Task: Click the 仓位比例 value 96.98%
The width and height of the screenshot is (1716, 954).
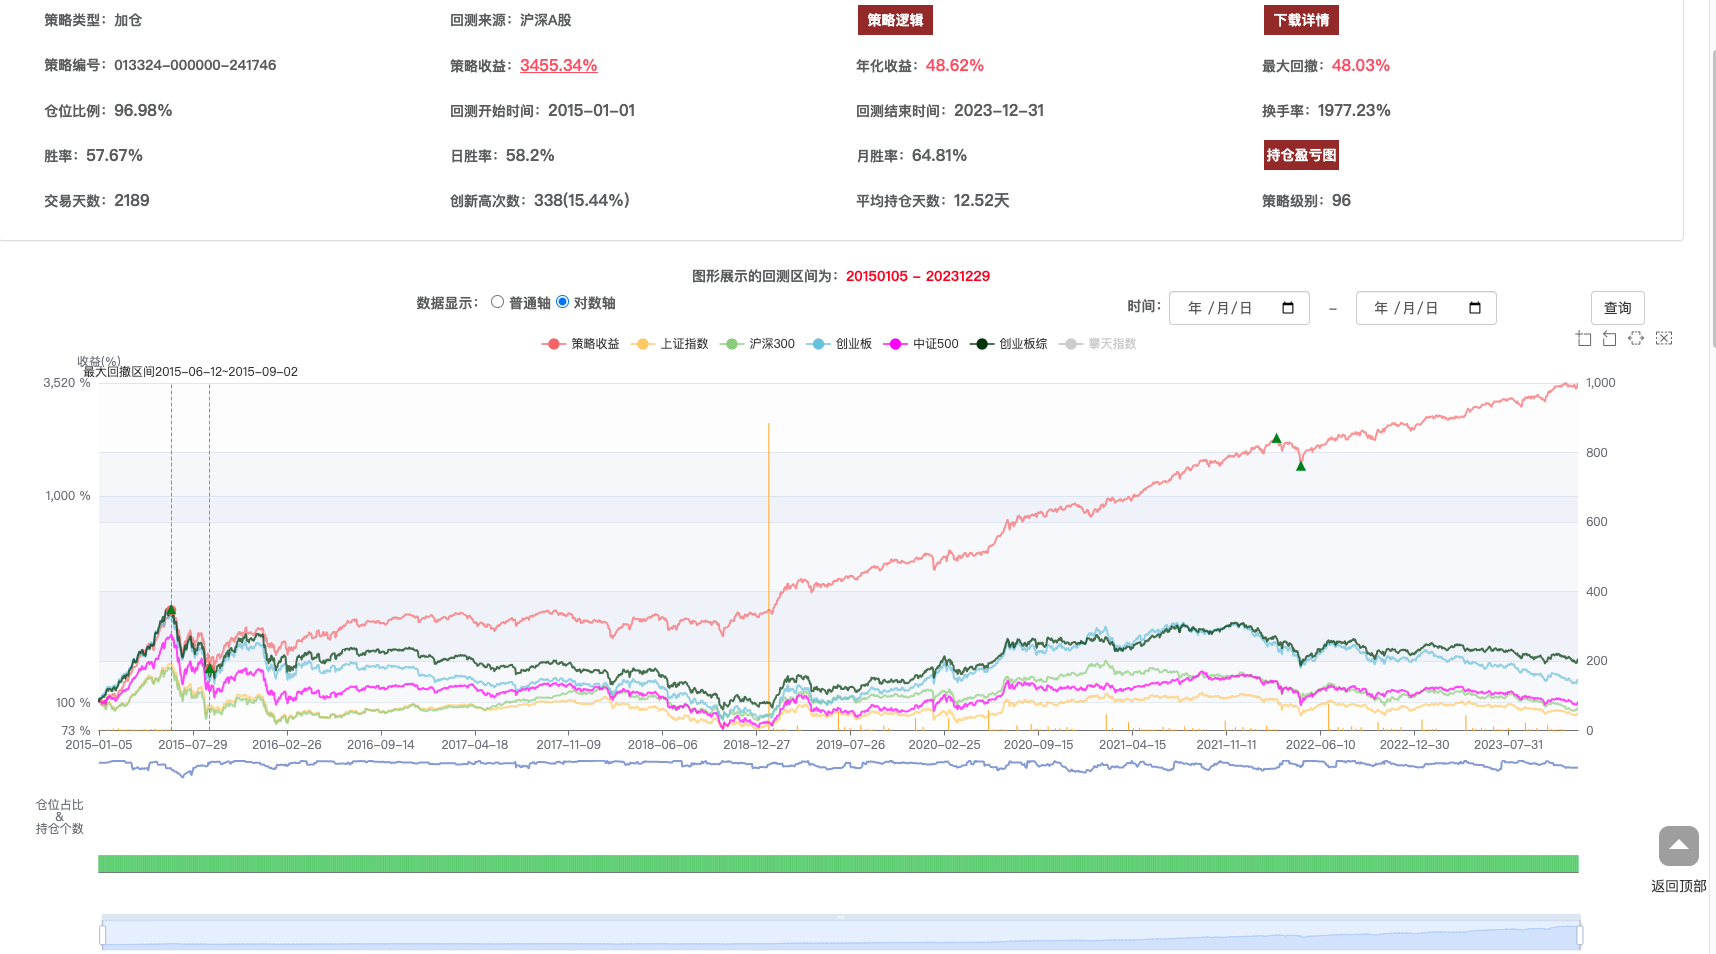Action: [x=143, y=110]
